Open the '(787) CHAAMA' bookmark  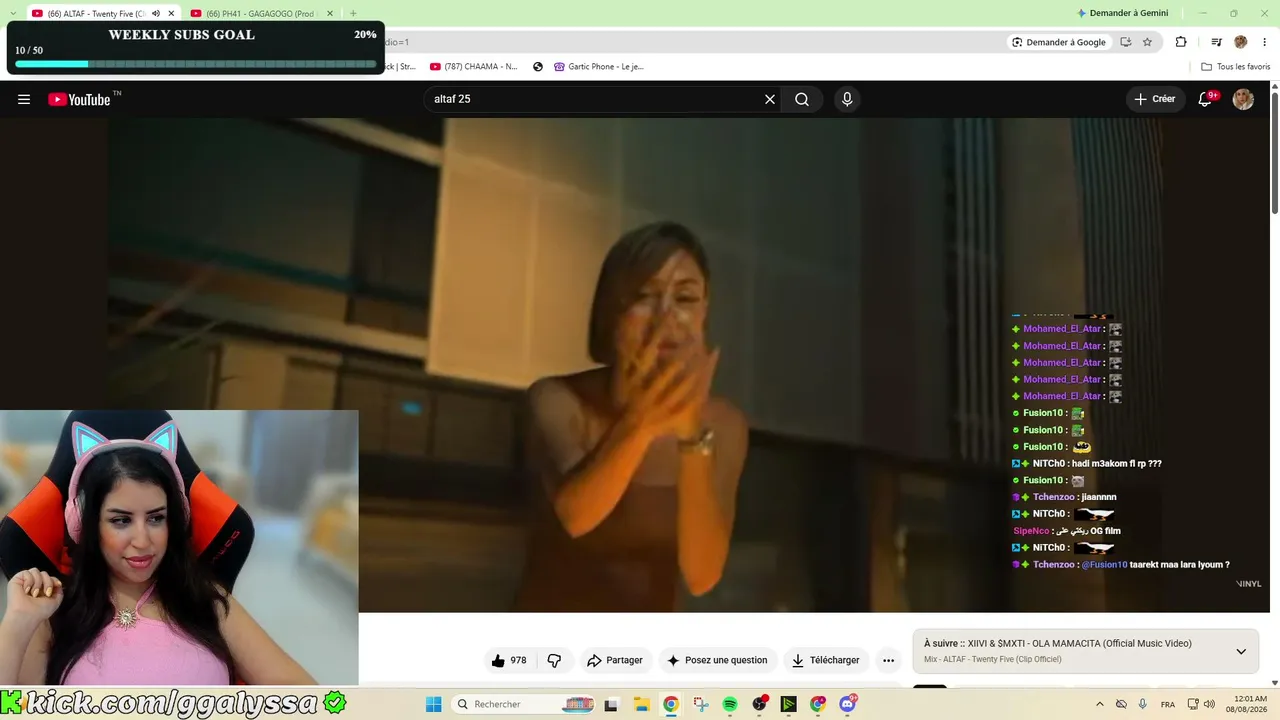(x=474, y=67)
